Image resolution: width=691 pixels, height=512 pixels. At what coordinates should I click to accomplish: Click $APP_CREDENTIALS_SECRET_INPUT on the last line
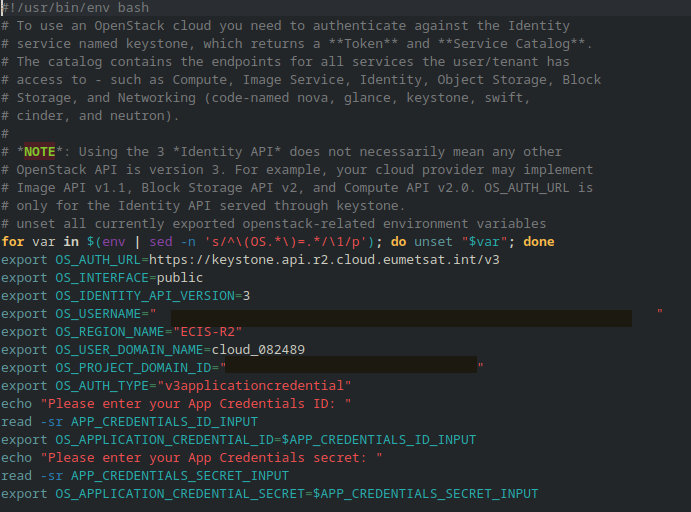[425, 494]
